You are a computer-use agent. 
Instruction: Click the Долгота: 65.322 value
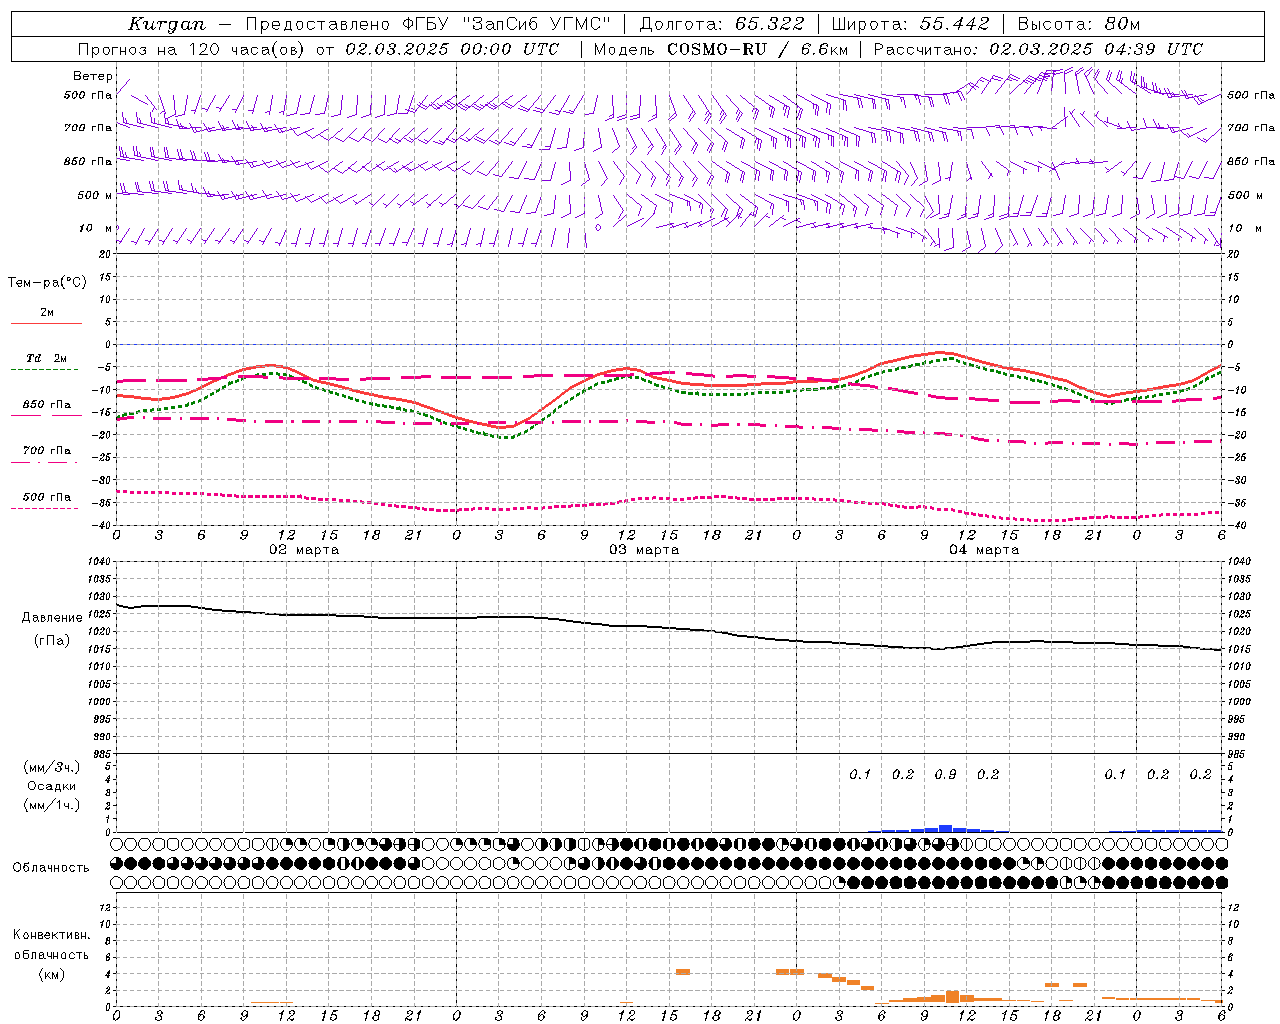coord(721,24)
